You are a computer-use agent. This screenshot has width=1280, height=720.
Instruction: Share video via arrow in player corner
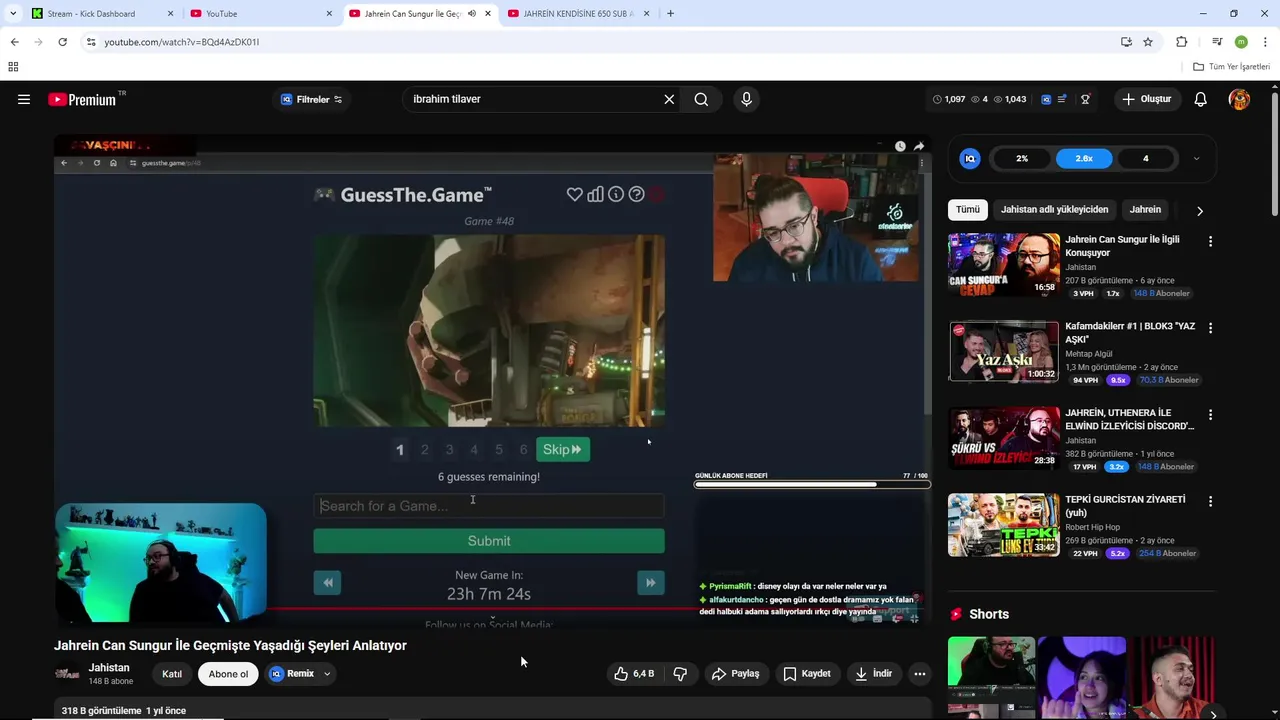(x=919, y=146)
